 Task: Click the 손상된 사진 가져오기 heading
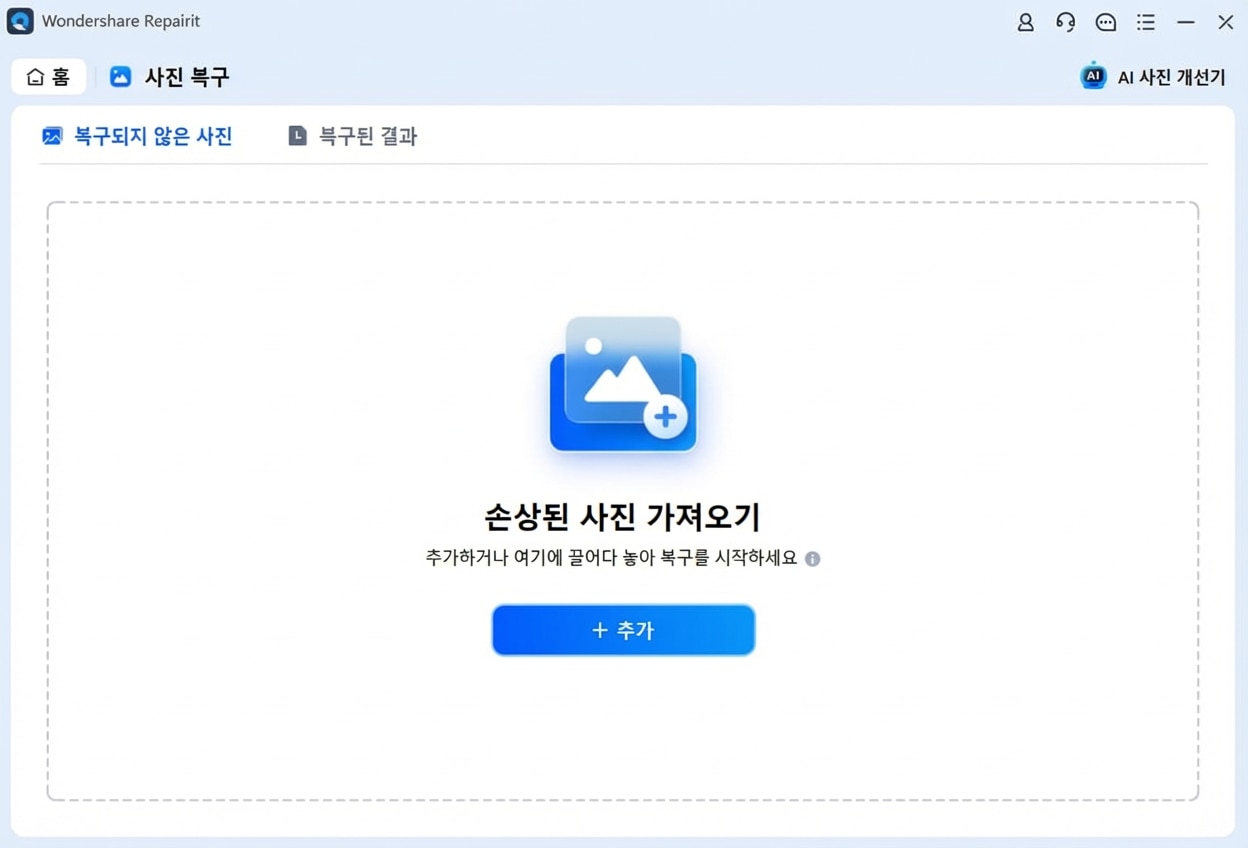tap(622, 517)
